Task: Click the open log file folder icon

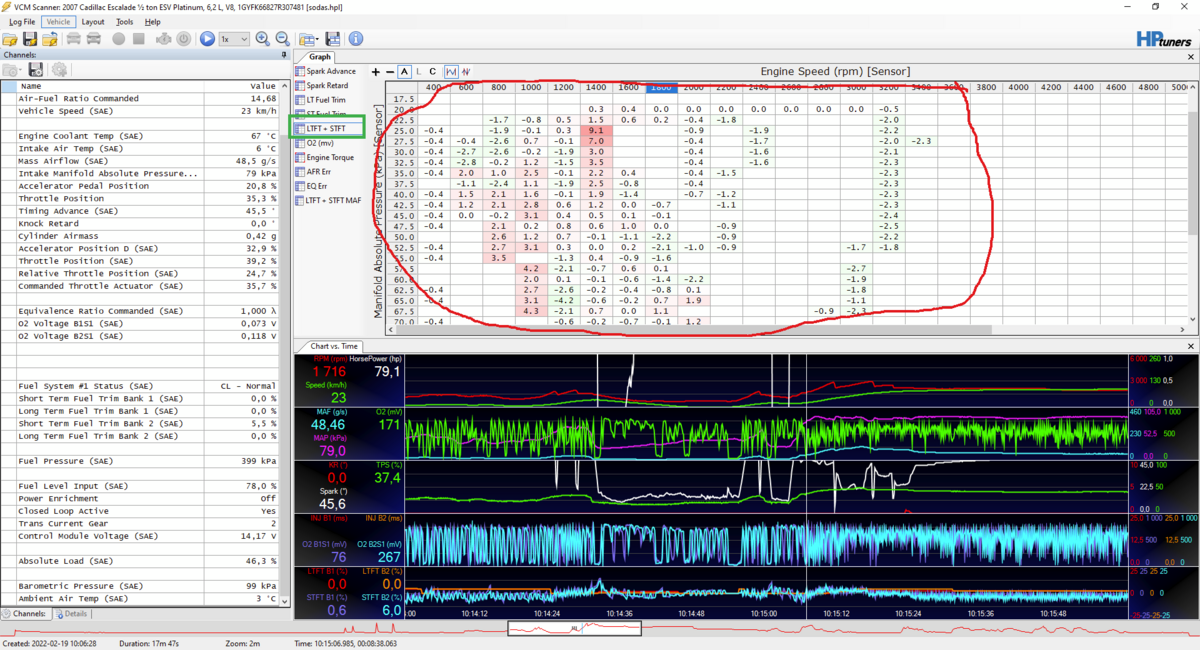Action: [x=10, y=39]
